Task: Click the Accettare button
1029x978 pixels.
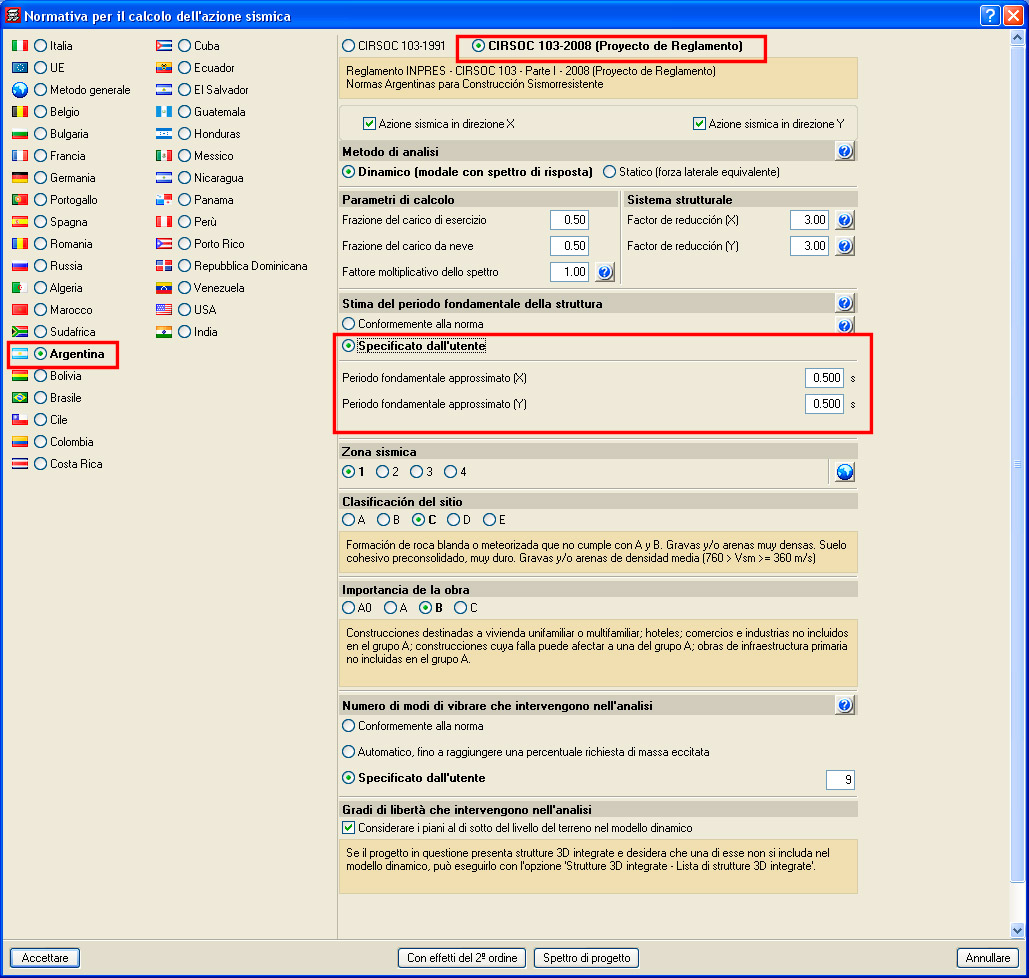Action: coord(45,958)
